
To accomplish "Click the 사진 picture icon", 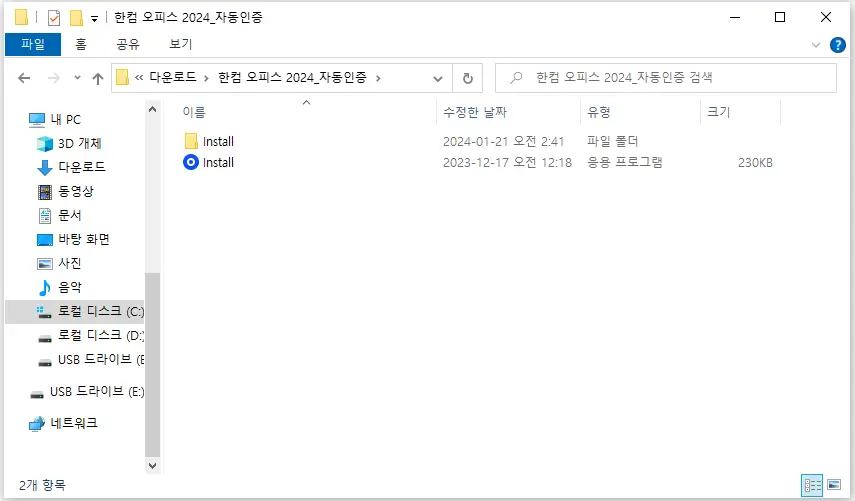I will point(45,264).
